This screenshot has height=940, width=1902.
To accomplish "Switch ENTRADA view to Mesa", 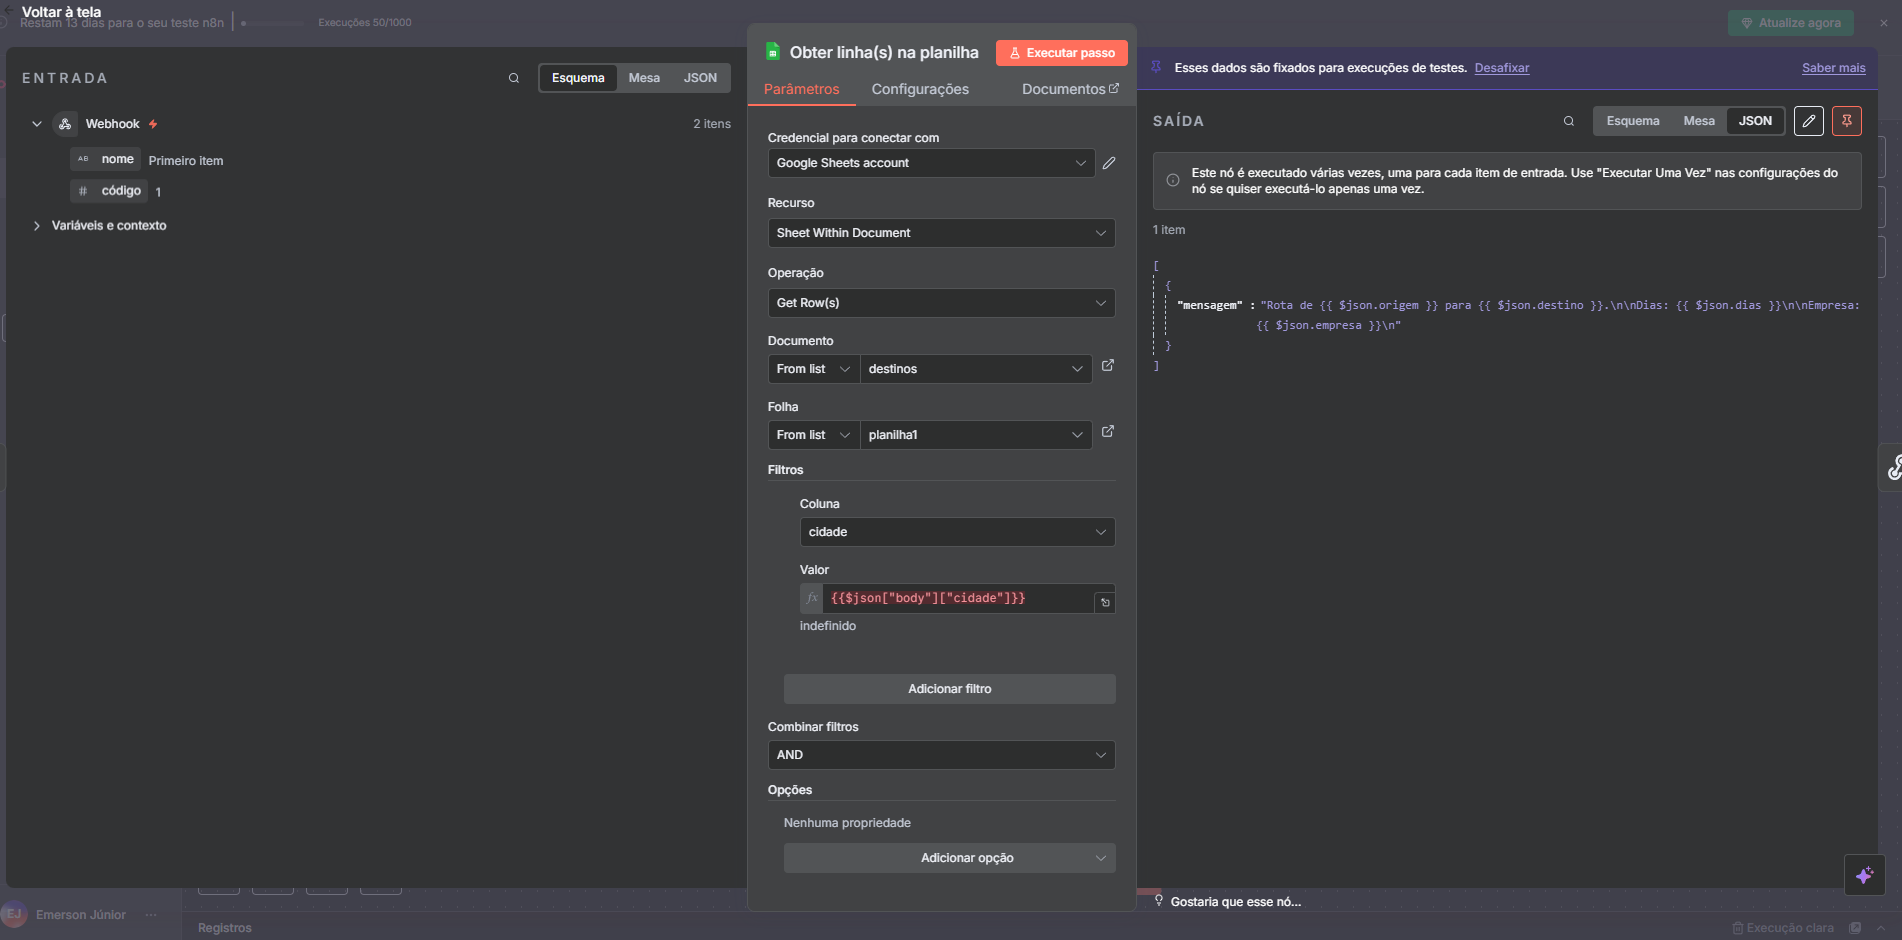I will (644, 78).
